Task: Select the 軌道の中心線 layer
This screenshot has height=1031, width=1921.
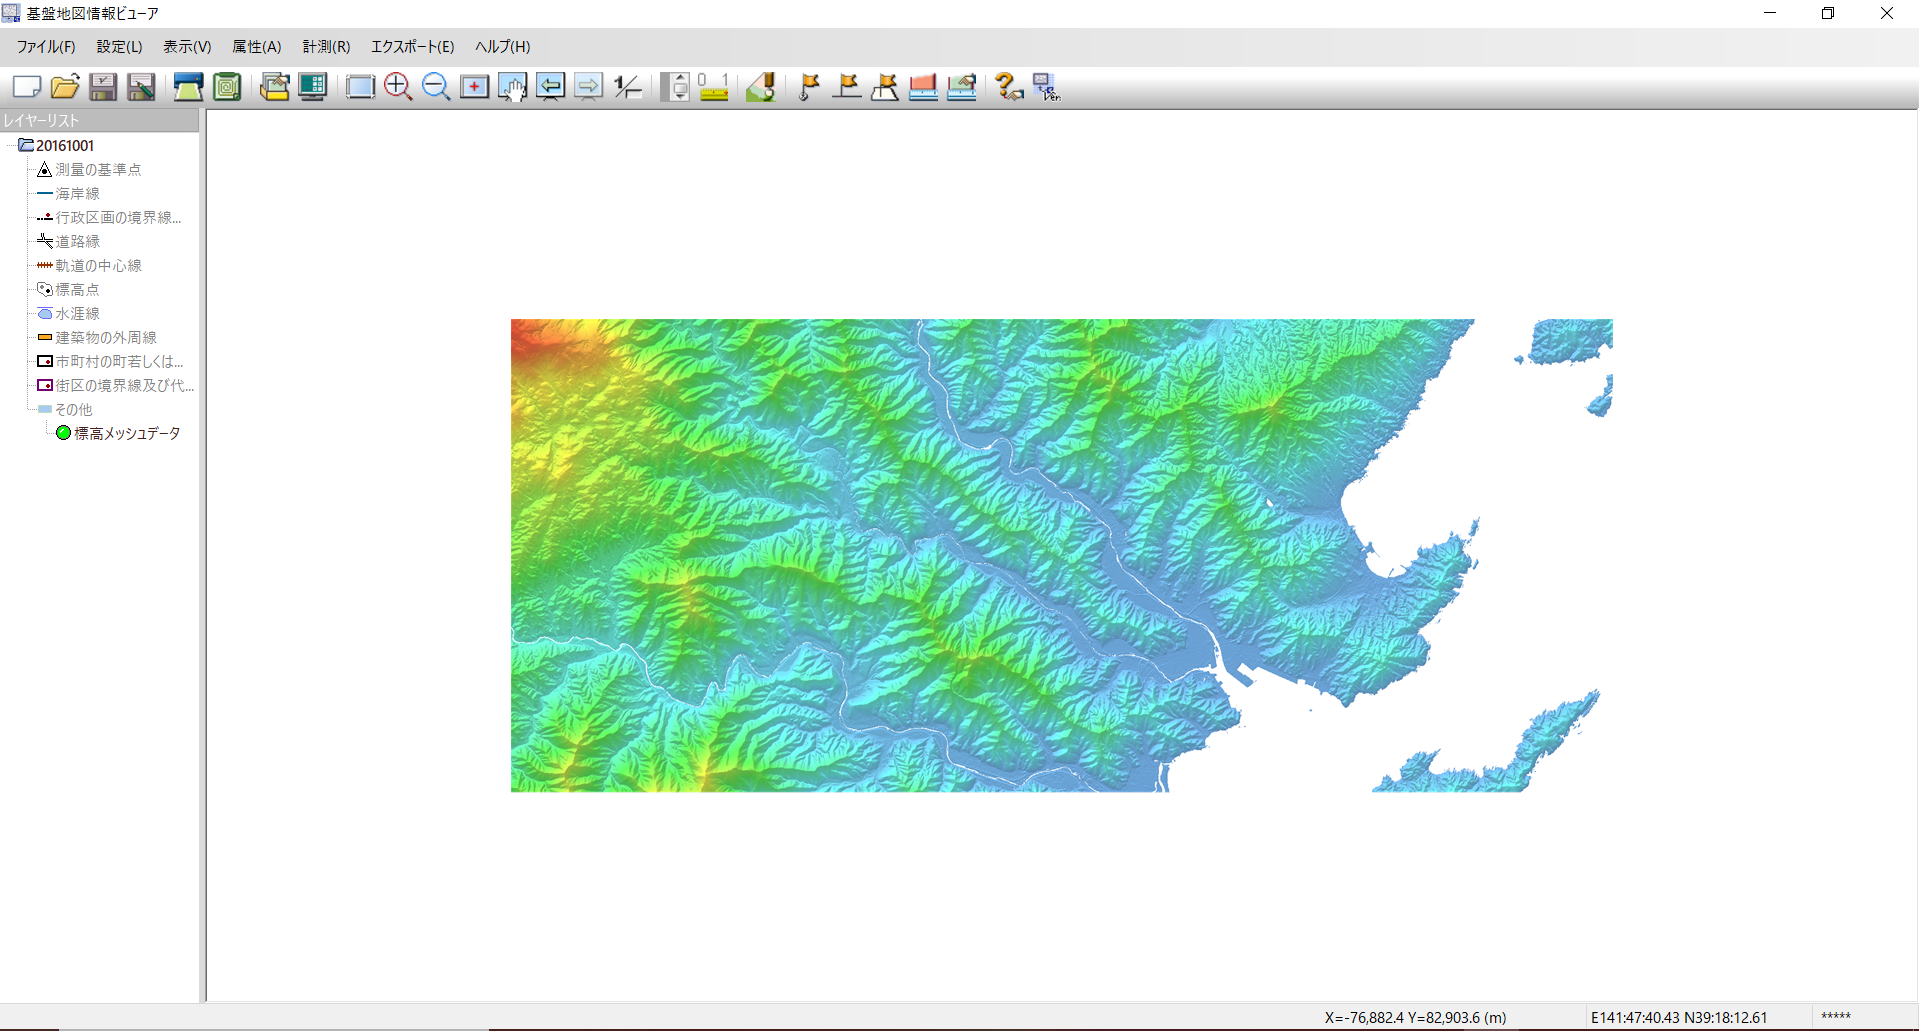Action: (x=98, y=266)
